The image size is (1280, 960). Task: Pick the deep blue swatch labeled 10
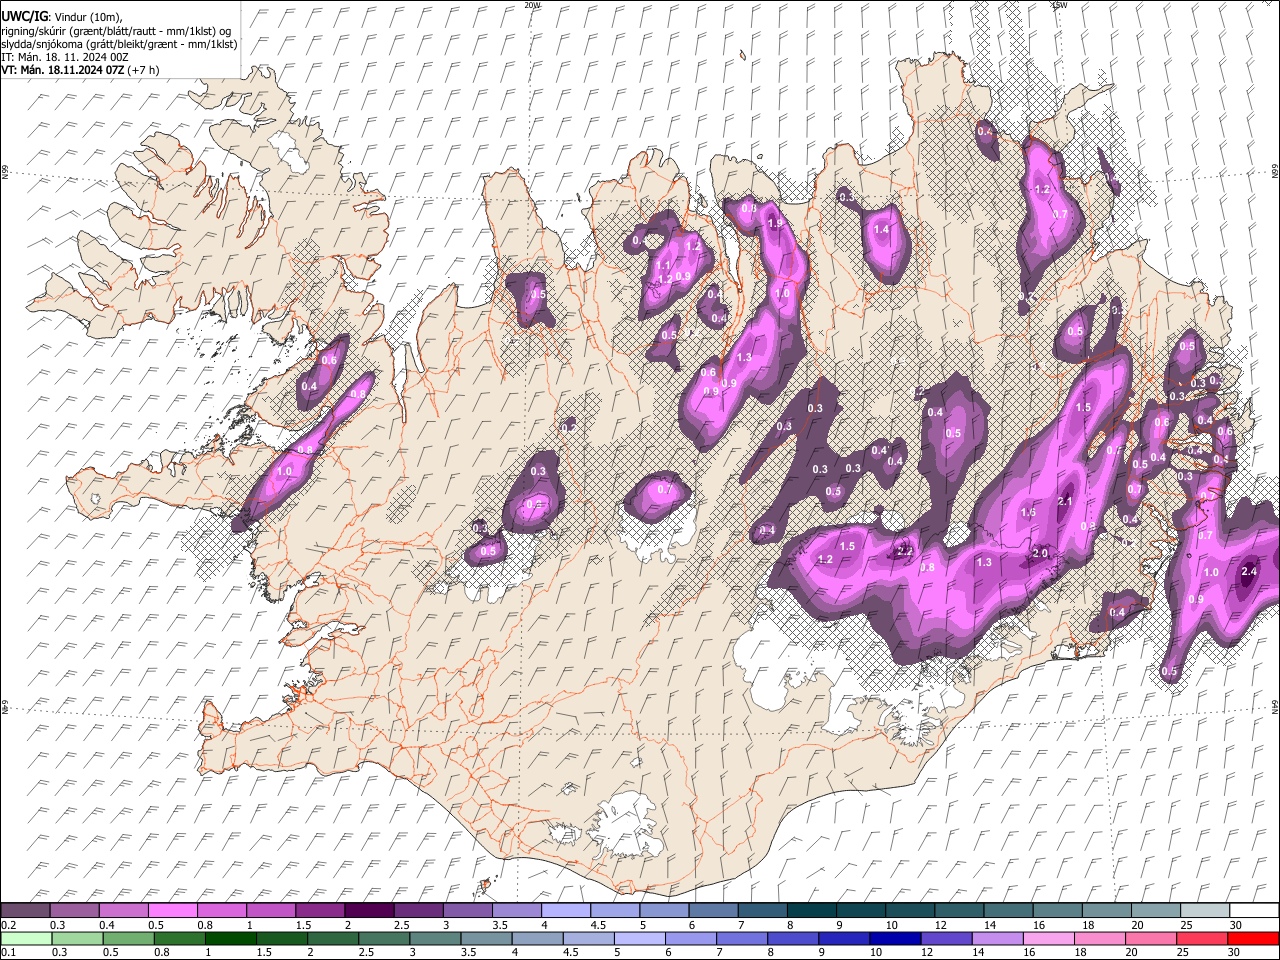[x=894, y=938]
